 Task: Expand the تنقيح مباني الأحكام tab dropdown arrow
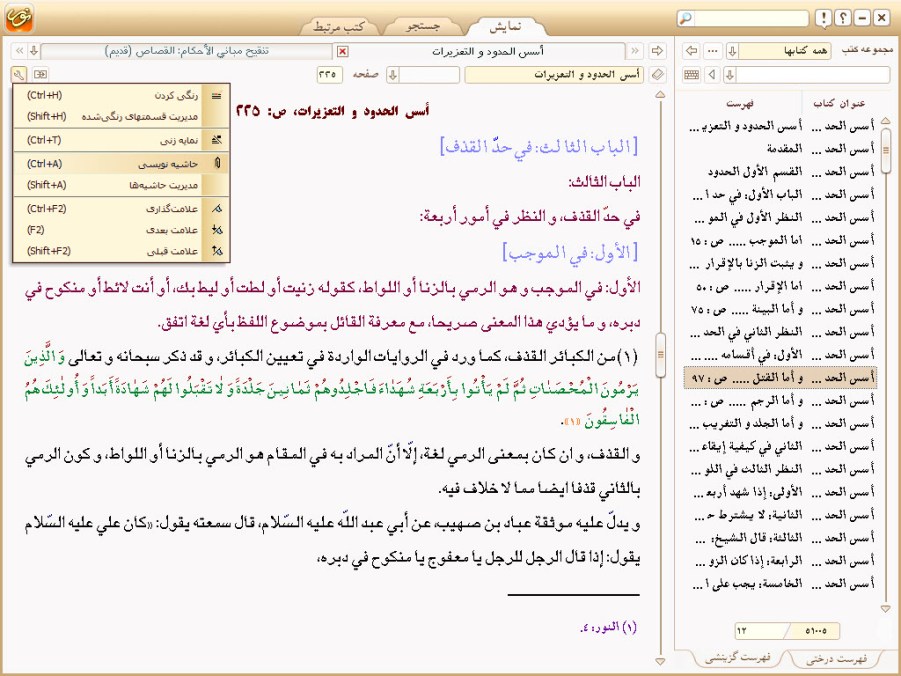pos(33,51)
